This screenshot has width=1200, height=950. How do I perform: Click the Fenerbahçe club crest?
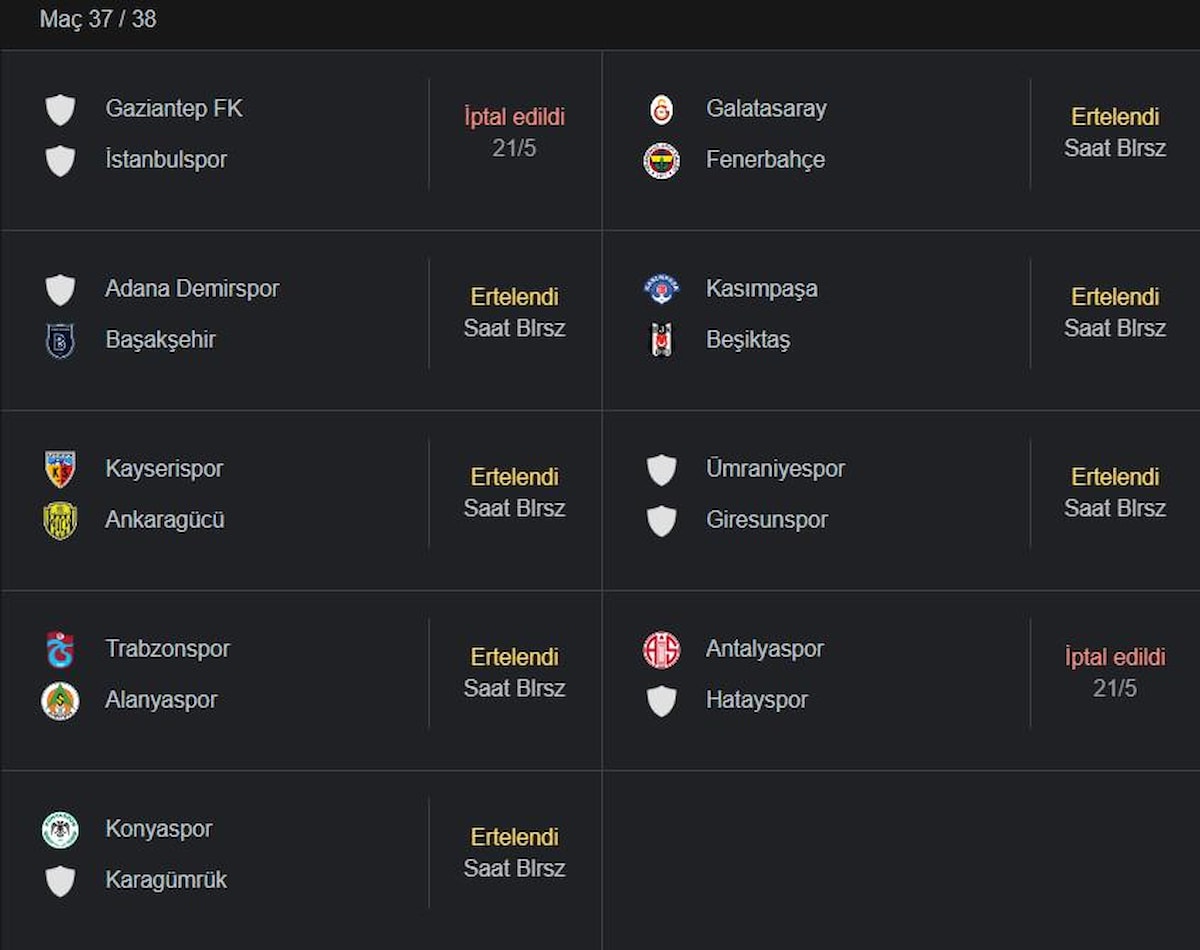[661, 161]
